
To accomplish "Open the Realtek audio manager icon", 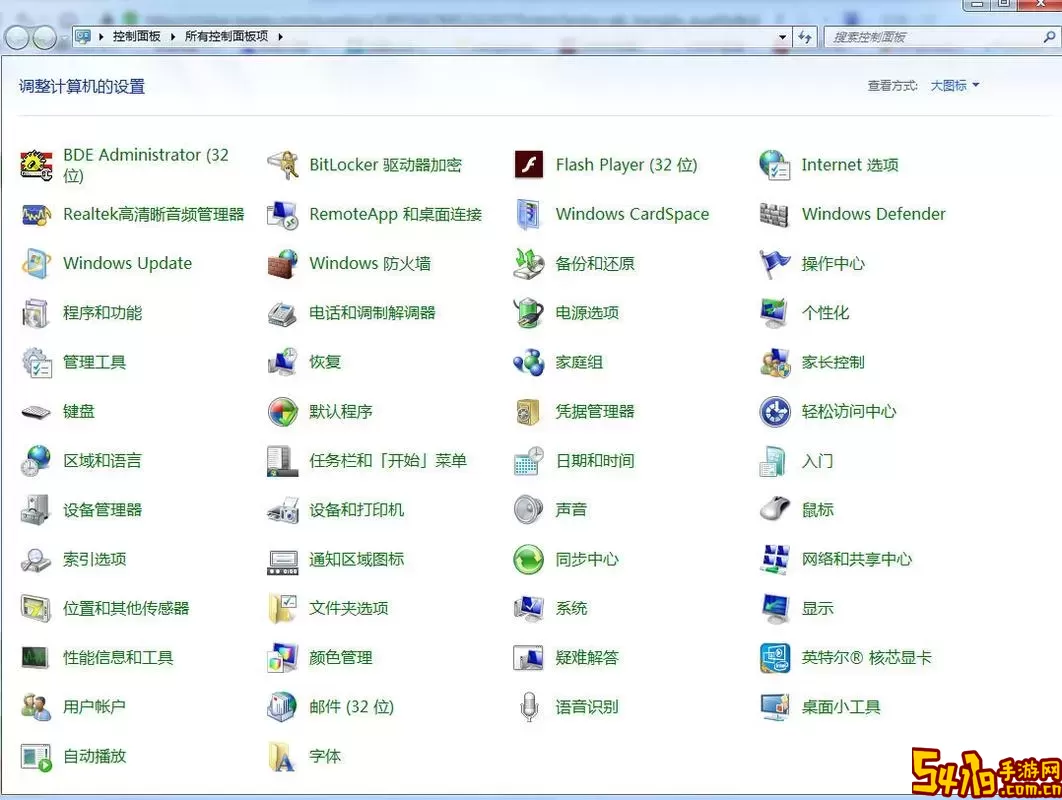I will click(37, 215).
